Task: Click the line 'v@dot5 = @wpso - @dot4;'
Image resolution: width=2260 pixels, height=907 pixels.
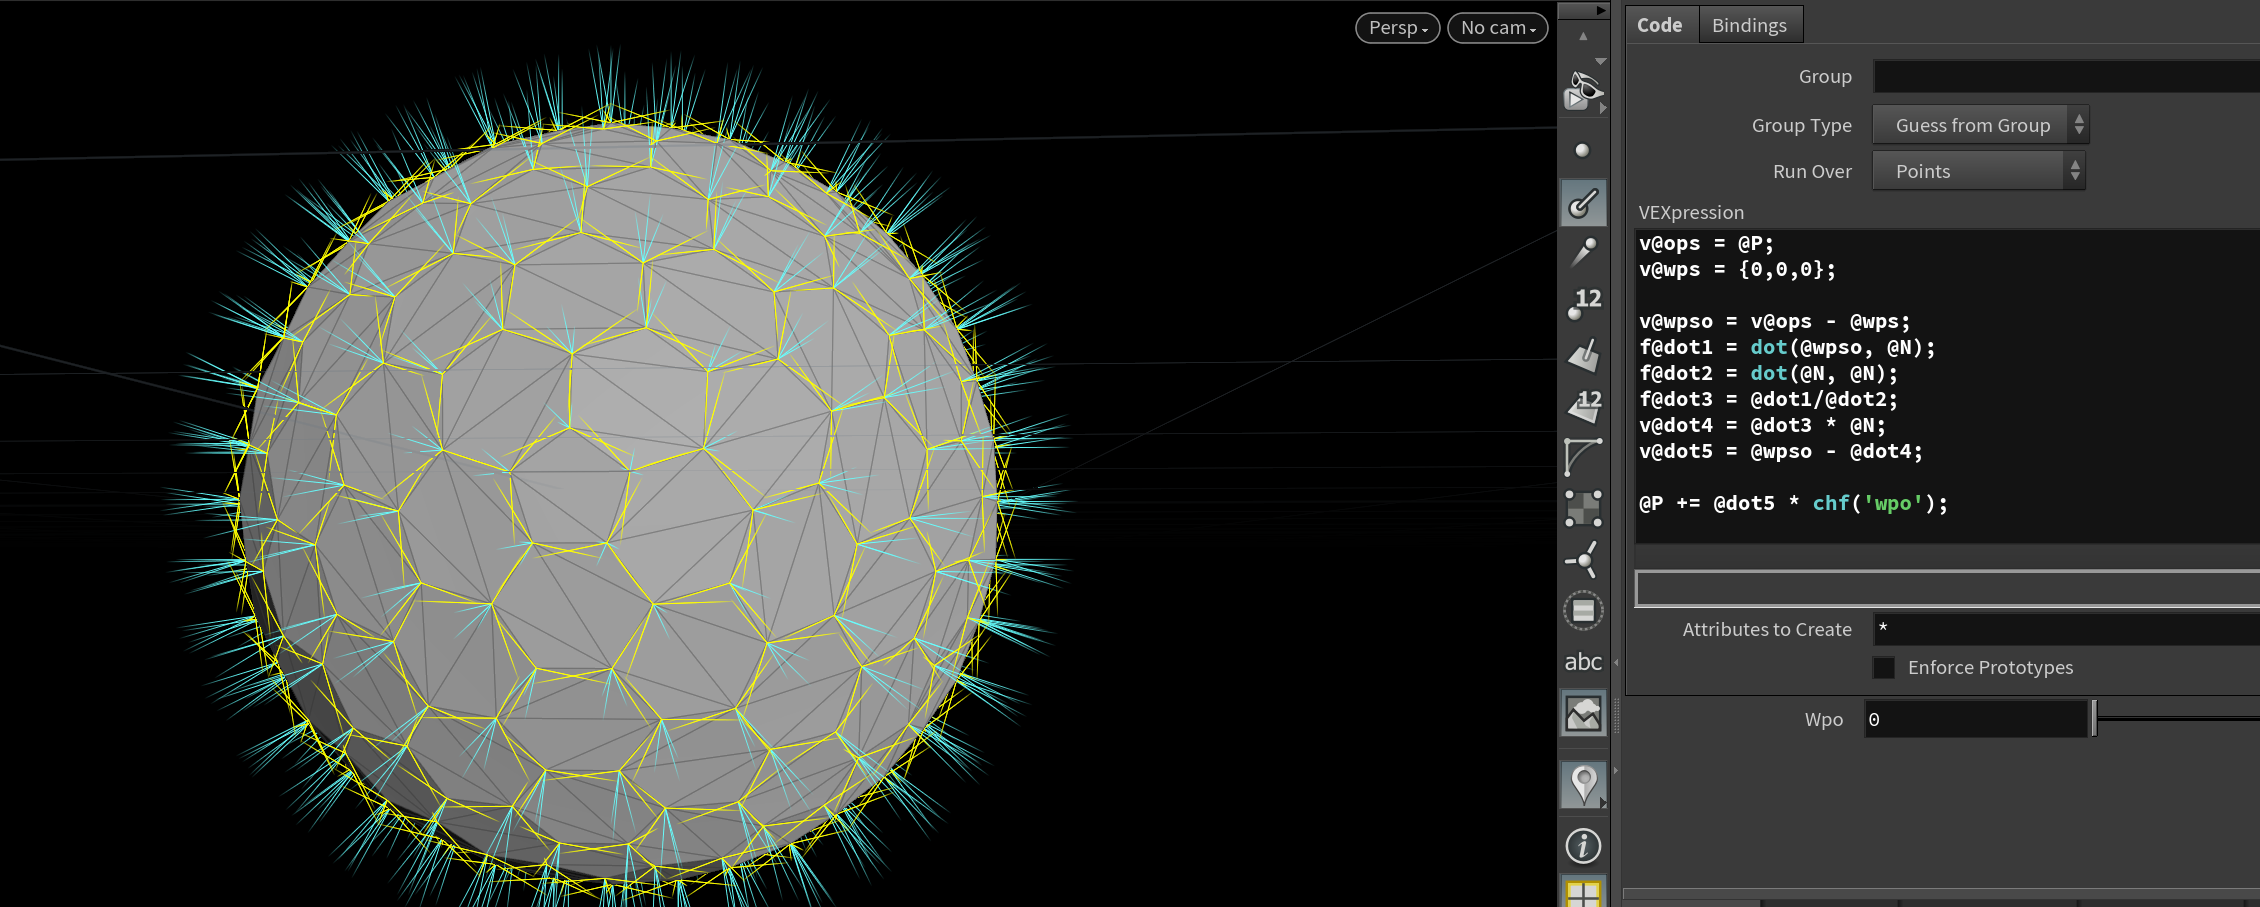Action: coord(1780,451)
